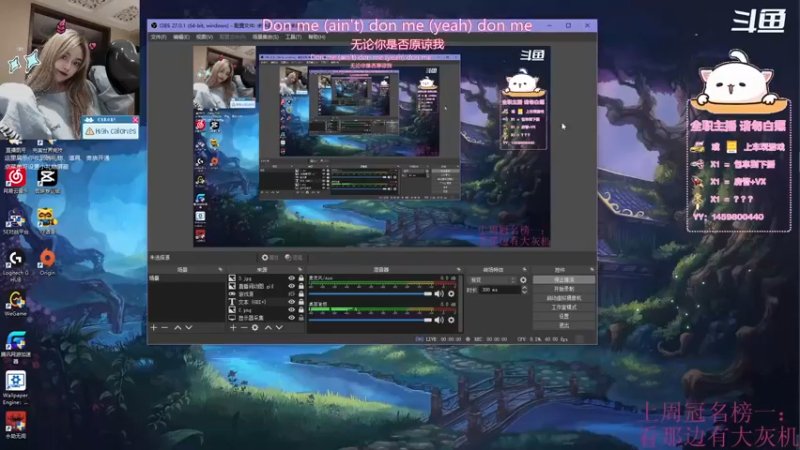
Task: Open scene transition properties gear
Action: 523,280
